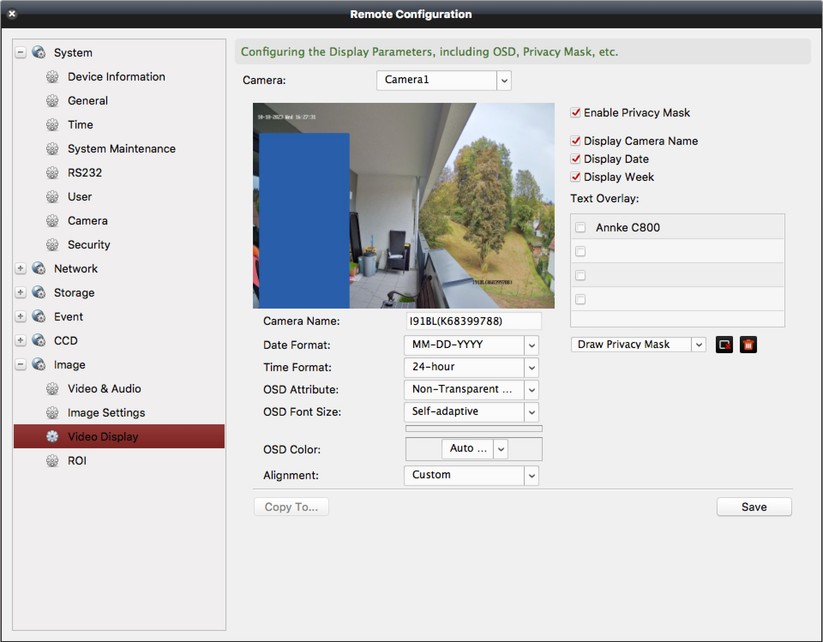Clear drawn mask using the clear-region icon
Viewport: 823px width, 642px height.
(x=726, y=343)
